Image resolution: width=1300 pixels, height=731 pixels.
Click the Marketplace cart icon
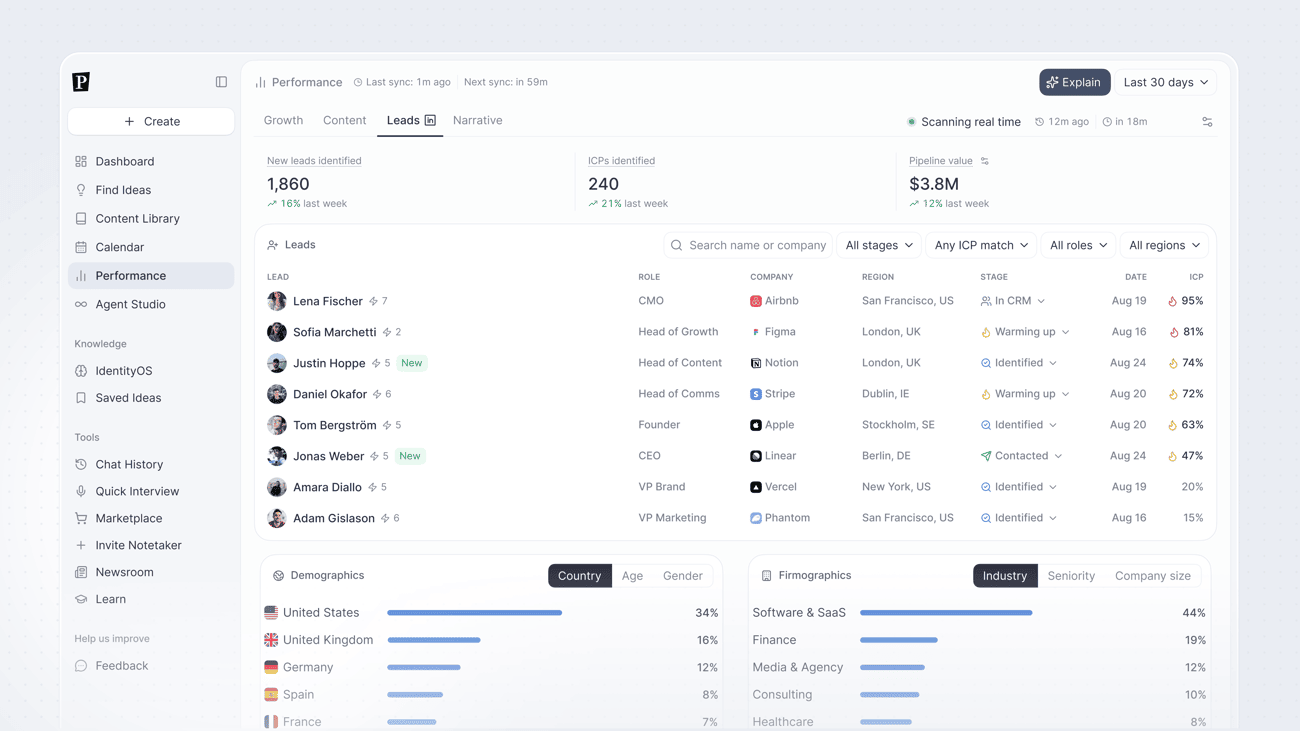click(81, 518)
